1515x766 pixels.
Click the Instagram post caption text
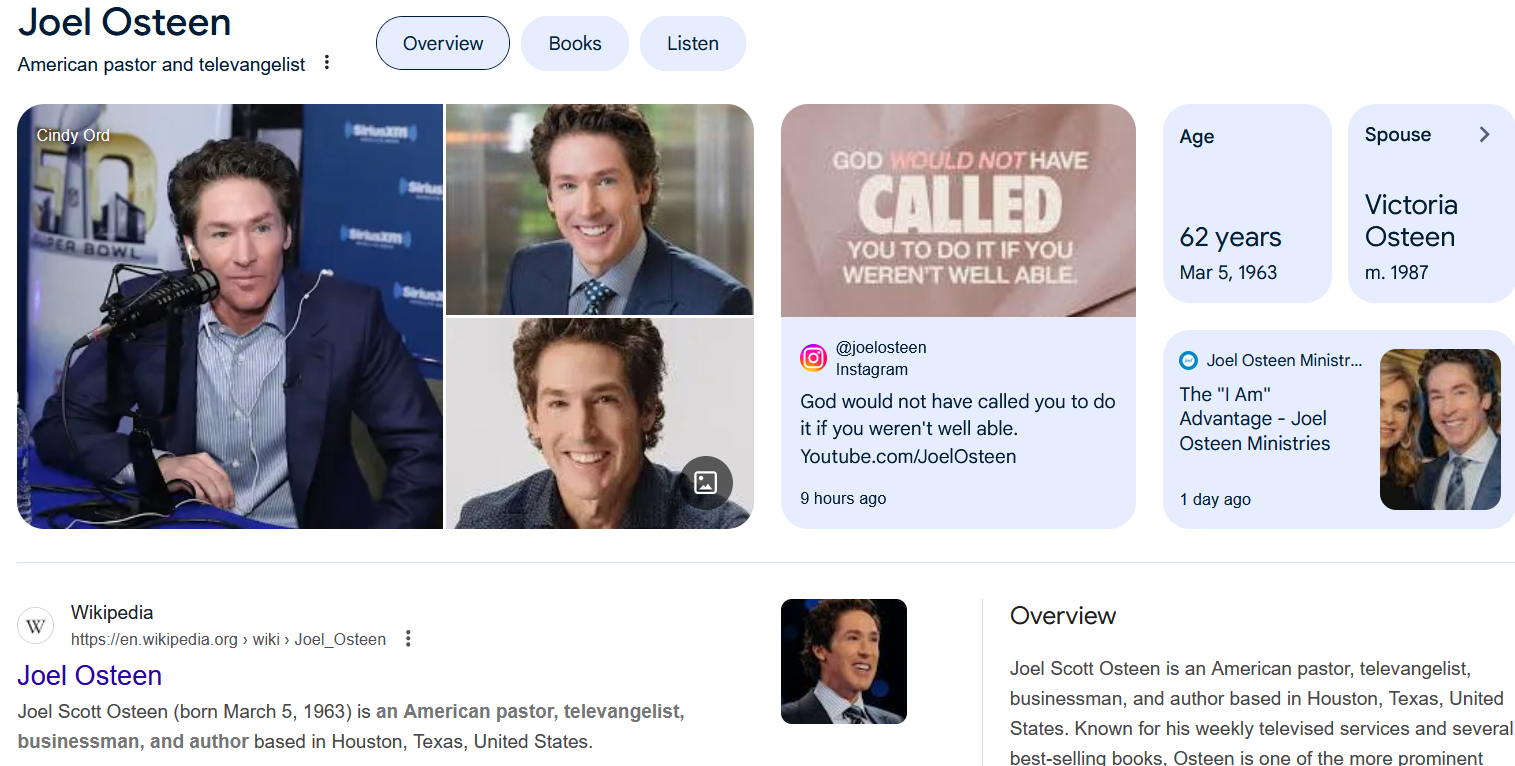point(958,429)
